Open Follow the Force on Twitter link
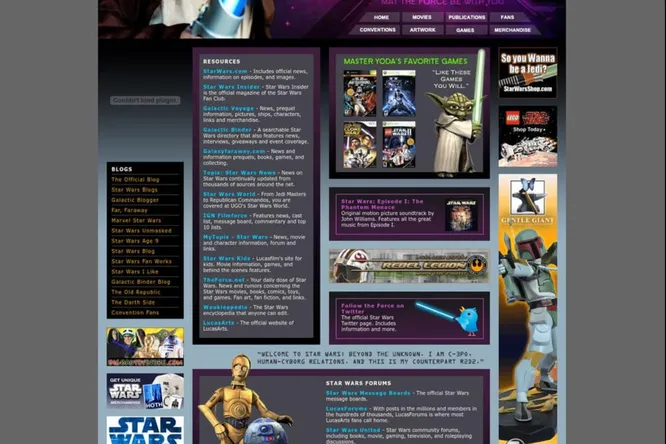The width and height of the screenshot is (666, 444). coord(373,308)
